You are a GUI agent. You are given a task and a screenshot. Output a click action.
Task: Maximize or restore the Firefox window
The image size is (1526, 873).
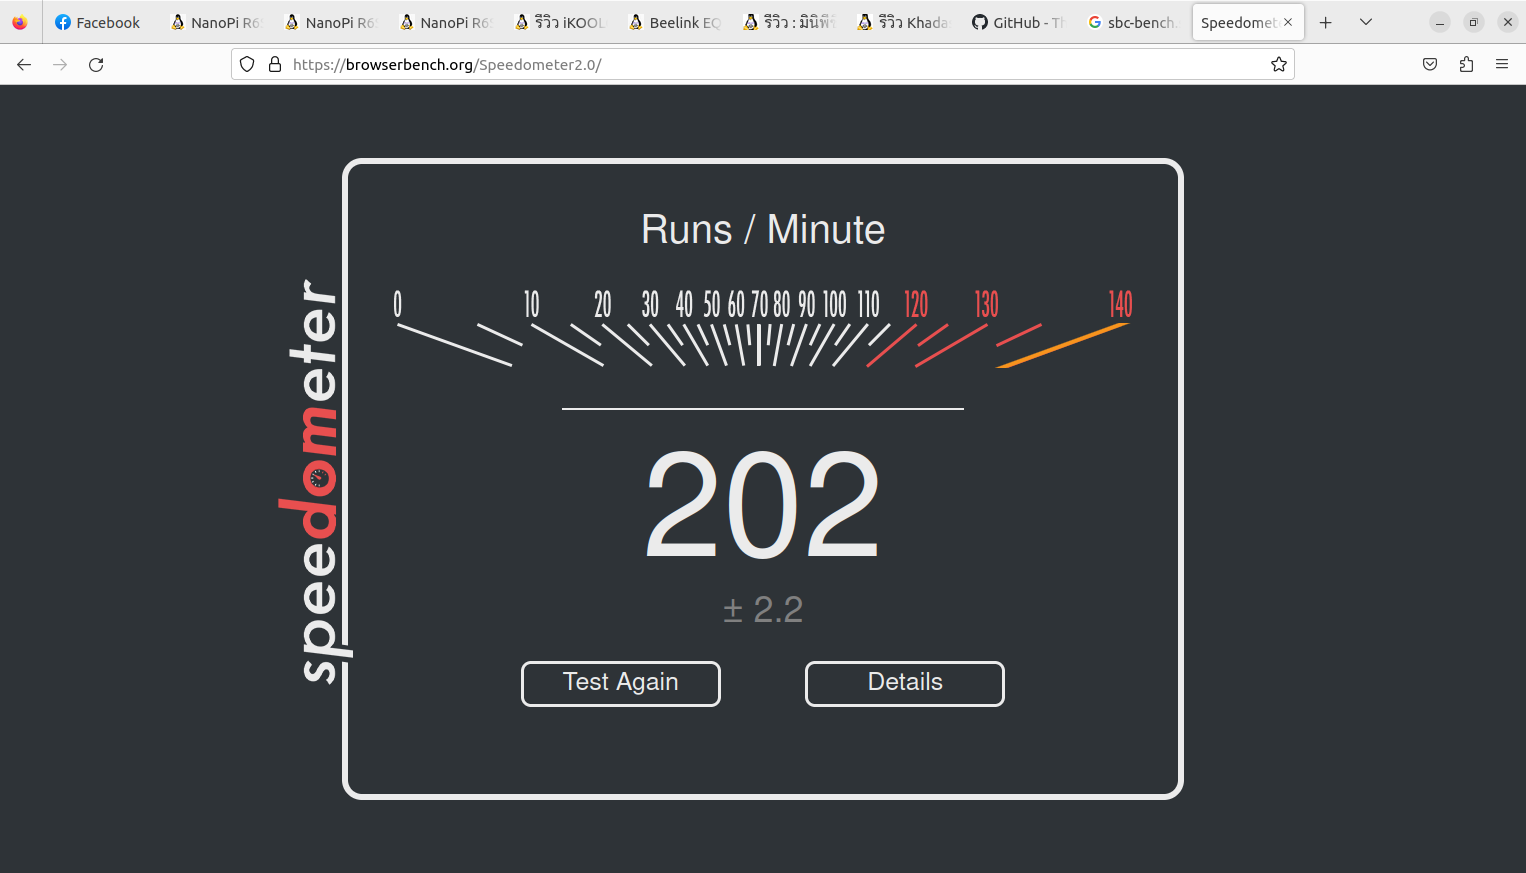pyautogui.click(x=1474, y=22)
